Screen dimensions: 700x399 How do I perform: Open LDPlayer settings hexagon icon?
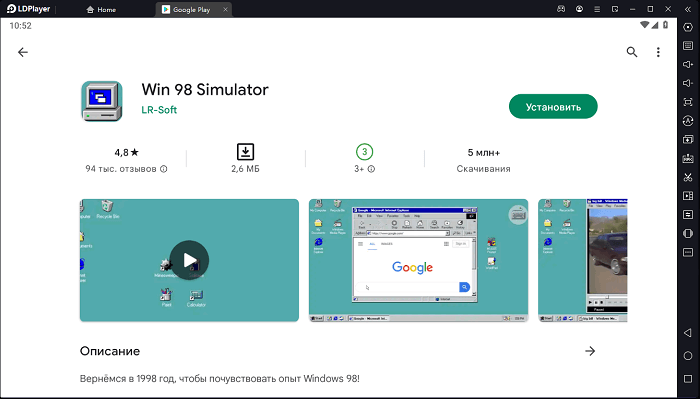click(688, 27)
